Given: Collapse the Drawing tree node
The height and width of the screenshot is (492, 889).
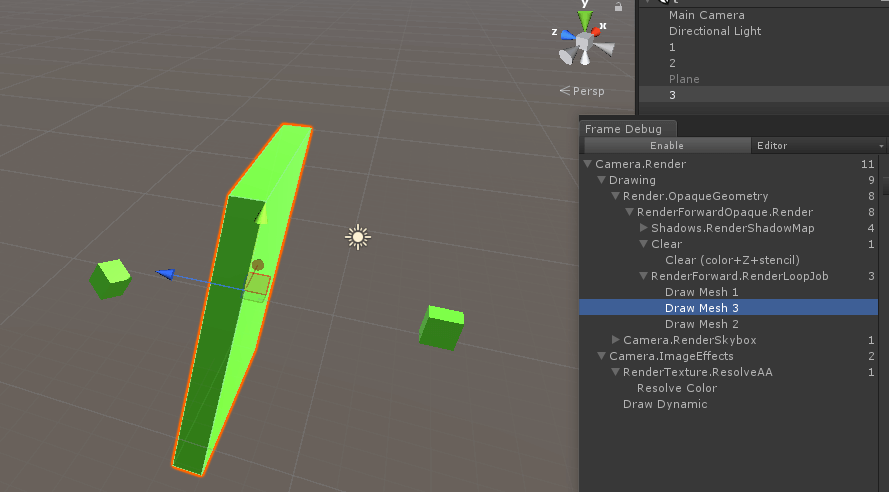Looking at the screenshot, I should click(x=602, y=180).
